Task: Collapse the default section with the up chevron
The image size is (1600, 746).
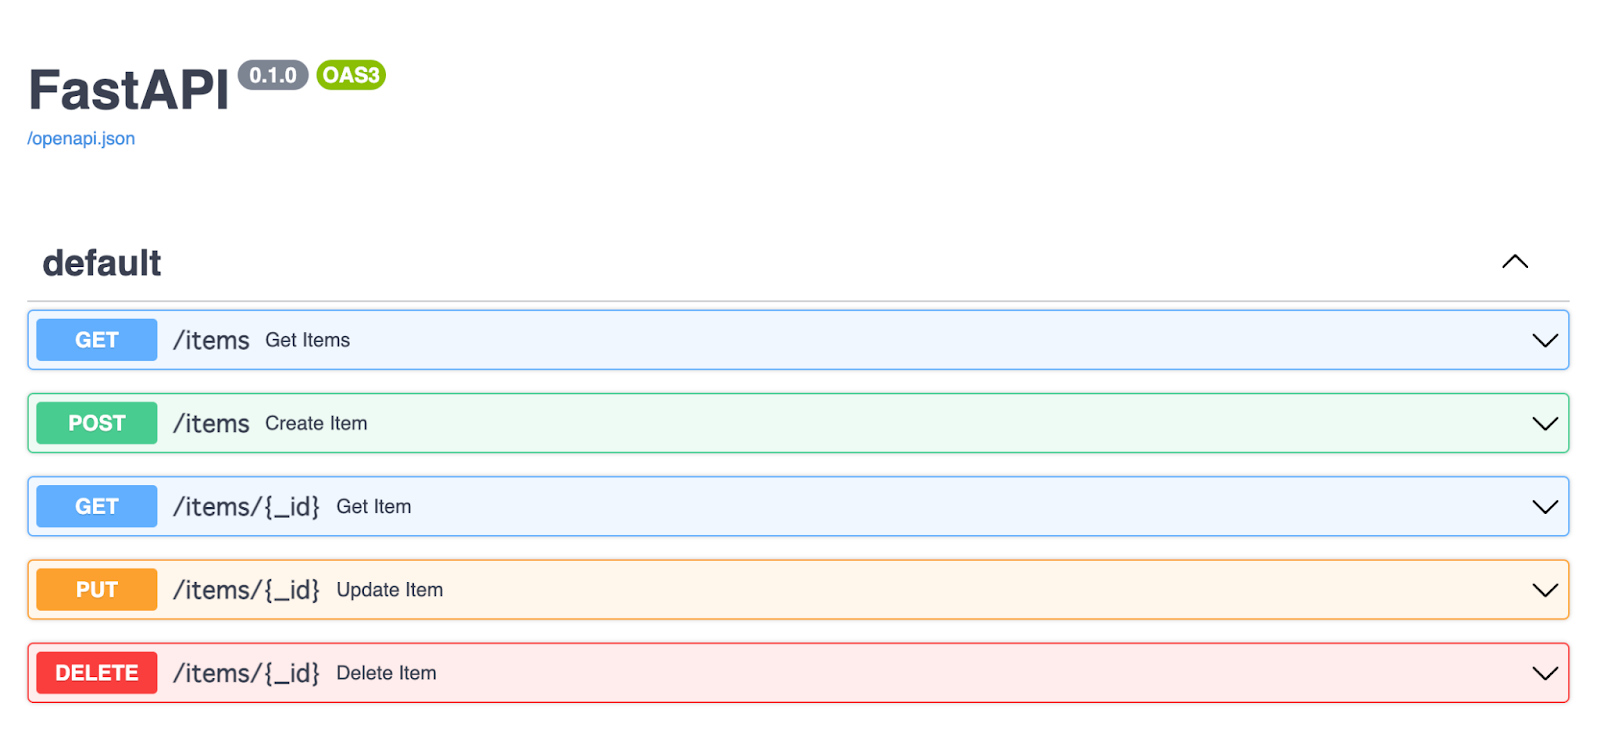Action: (1515, 262)
